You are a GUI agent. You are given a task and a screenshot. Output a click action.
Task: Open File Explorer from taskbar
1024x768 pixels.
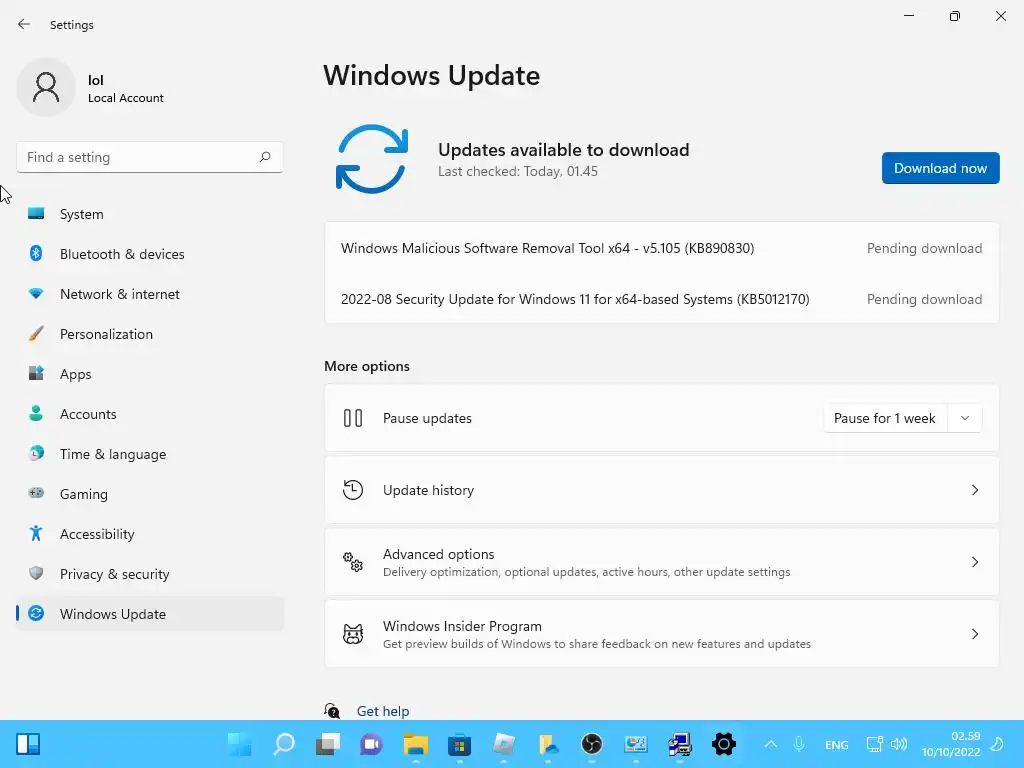(x=415, y=744)
